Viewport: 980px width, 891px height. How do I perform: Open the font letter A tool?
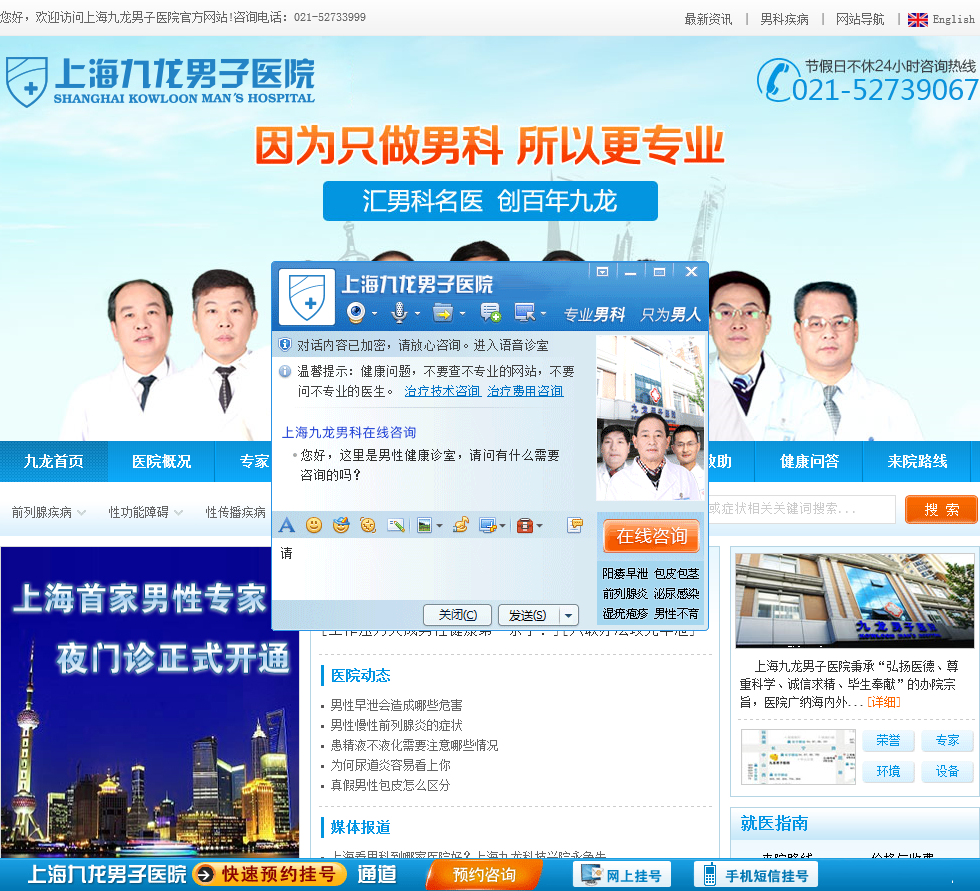pos(287,525)
